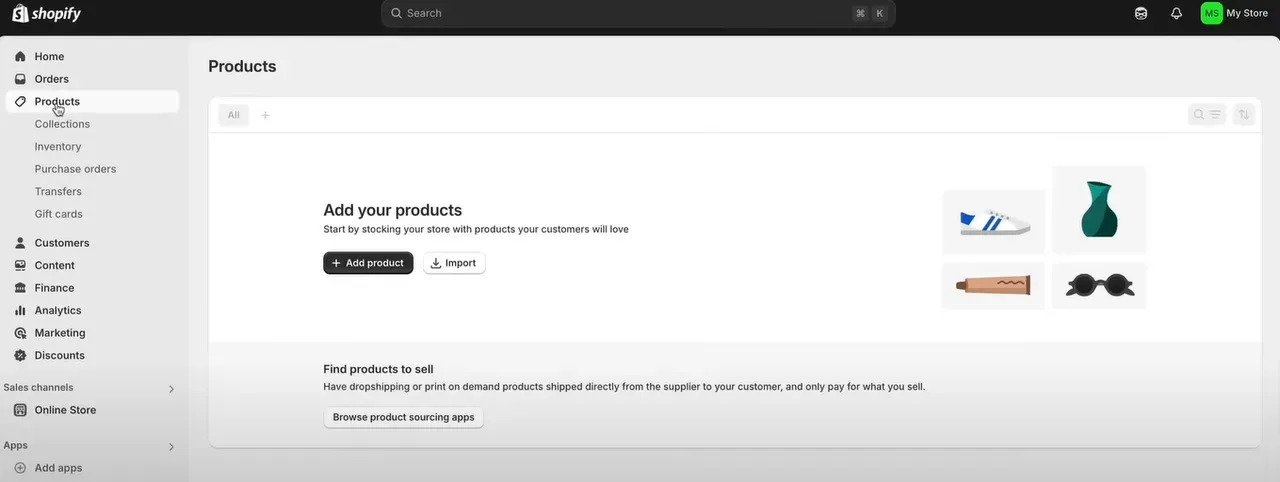
Task: Click the Shopify logo in header
Action: pyautogui.click(x=46, y=14)
